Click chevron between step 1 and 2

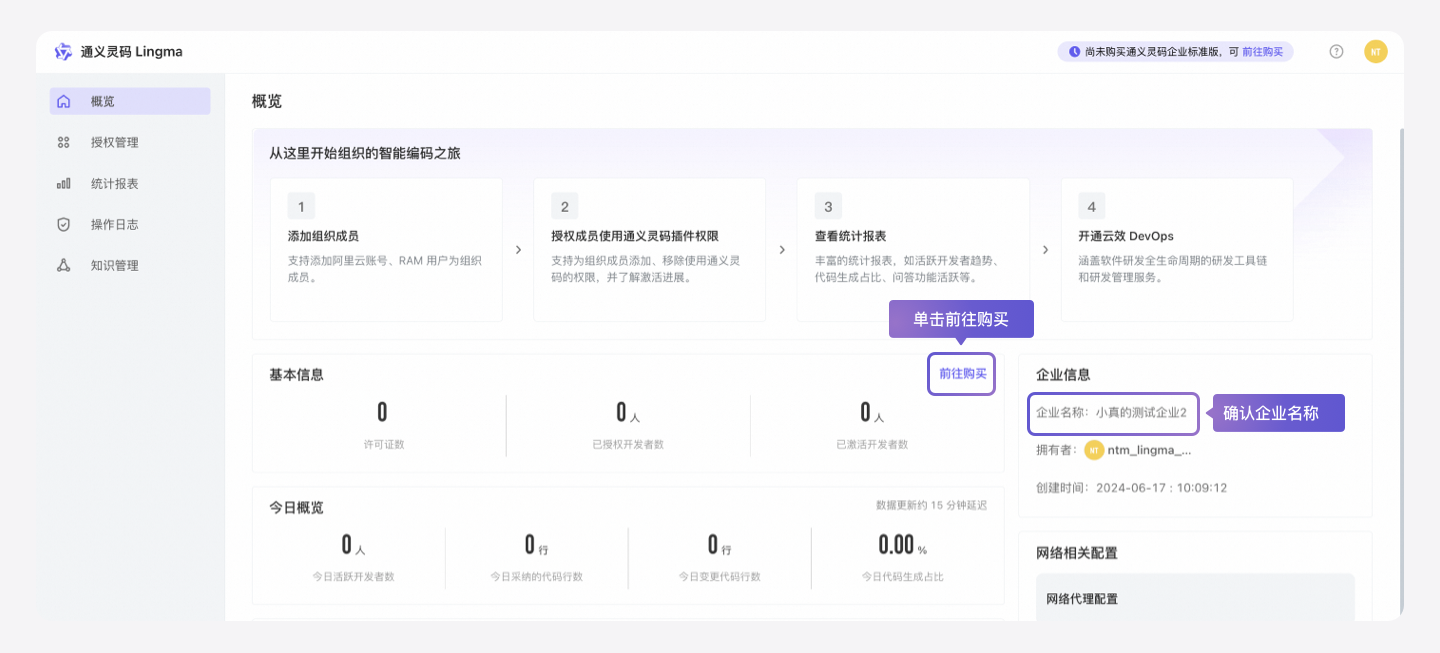[518, 250]
